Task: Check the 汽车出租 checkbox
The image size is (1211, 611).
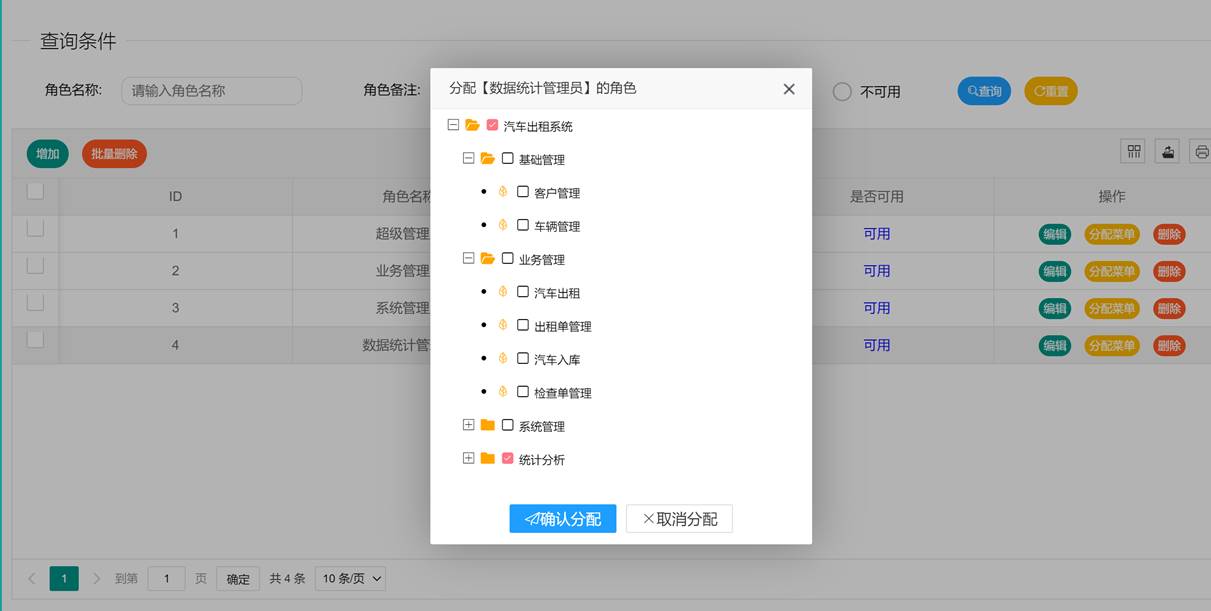Action: pos(523,292)
